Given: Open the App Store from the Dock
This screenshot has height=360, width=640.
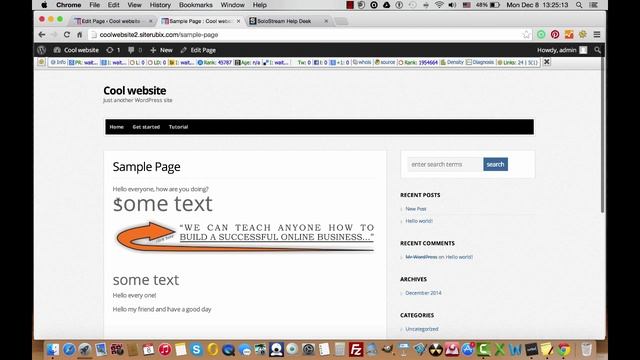Looking at the screenshot, I should [468, 350].
